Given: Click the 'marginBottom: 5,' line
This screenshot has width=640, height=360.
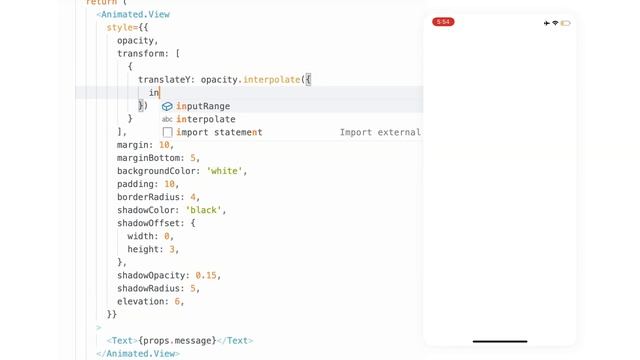Looking at the screenshot, I should [x=158, y=158].
